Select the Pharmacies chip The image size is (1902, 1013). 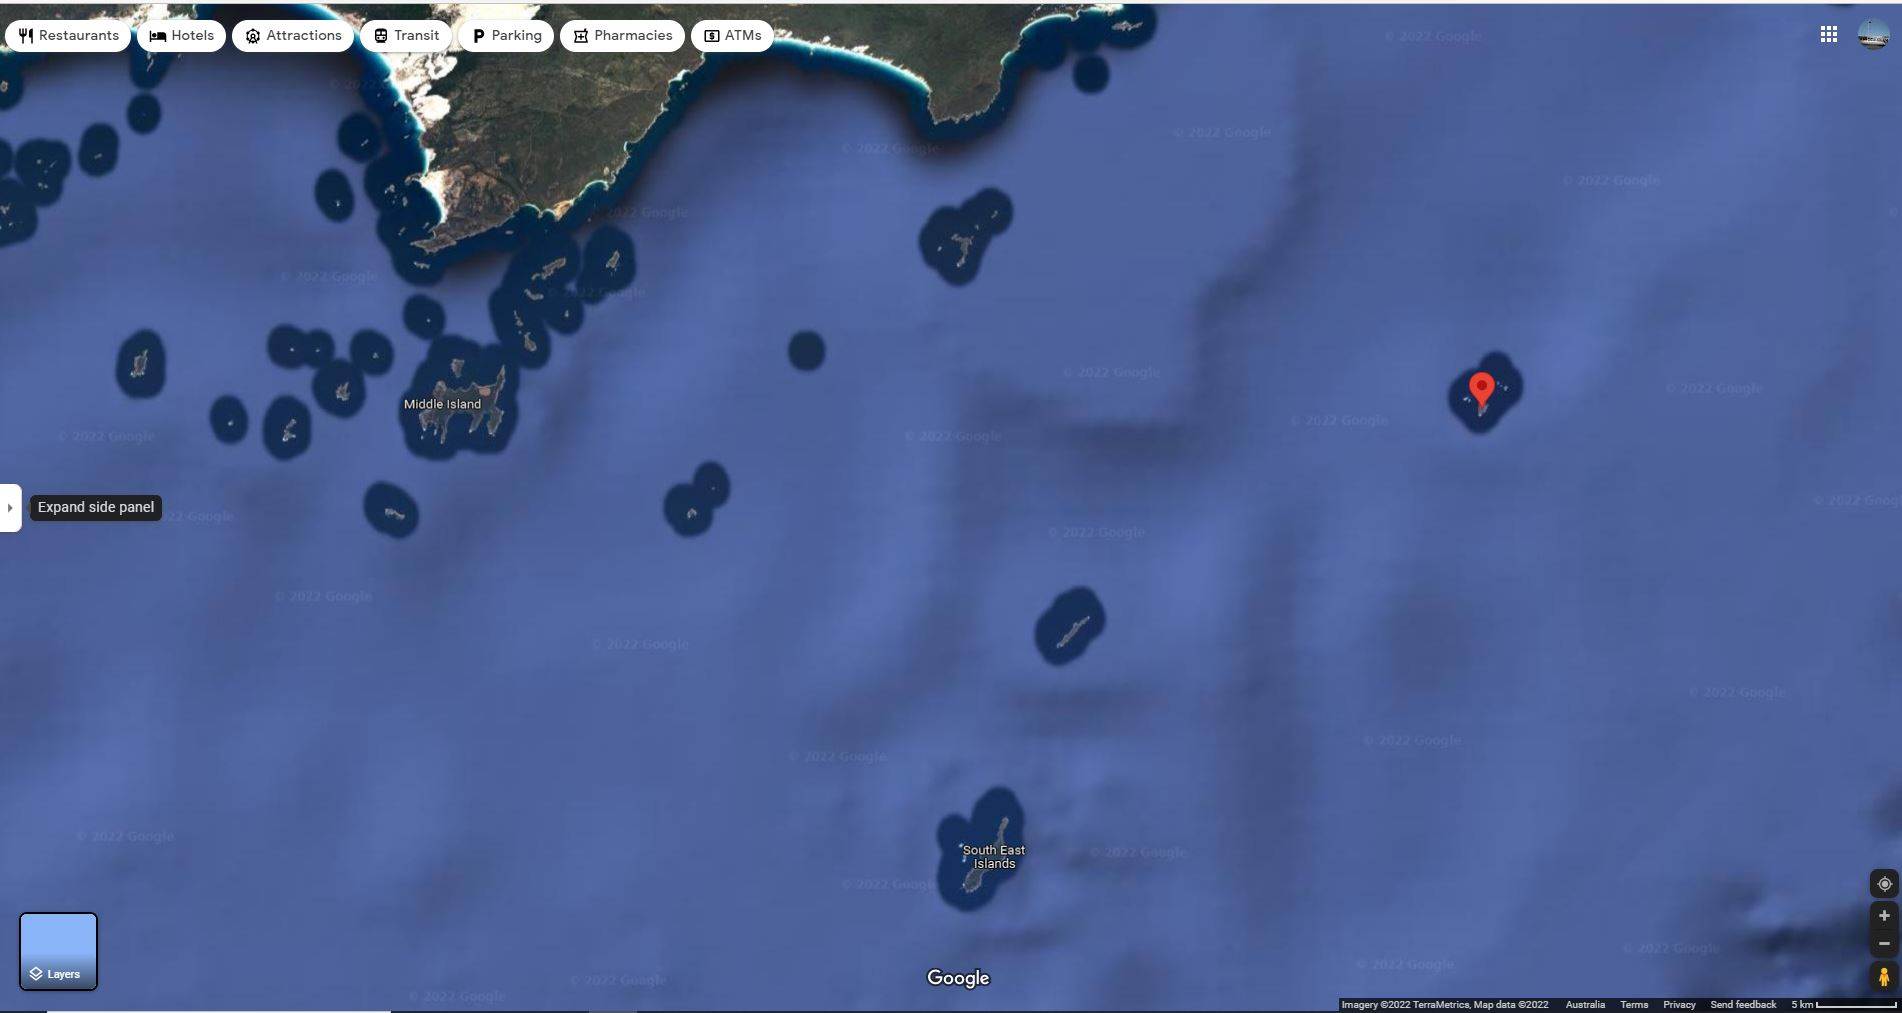(x=622, y=36)
